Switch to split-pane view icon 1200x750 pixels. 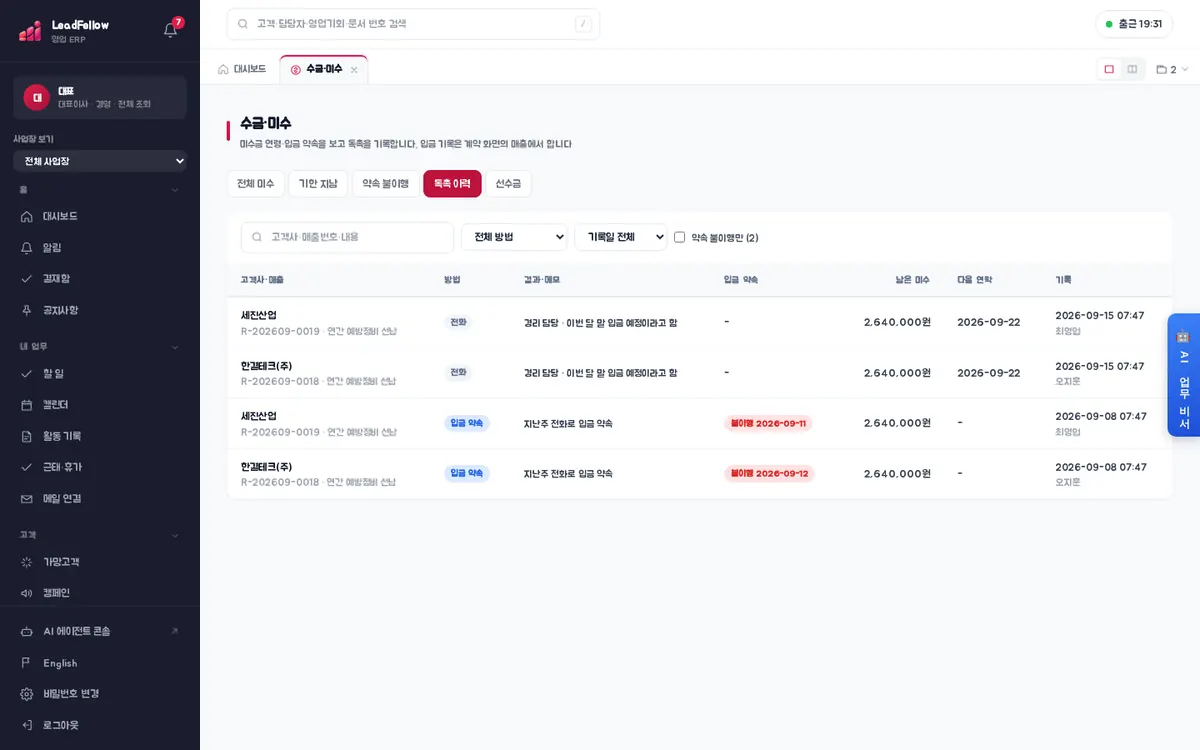pos(1132,69)
